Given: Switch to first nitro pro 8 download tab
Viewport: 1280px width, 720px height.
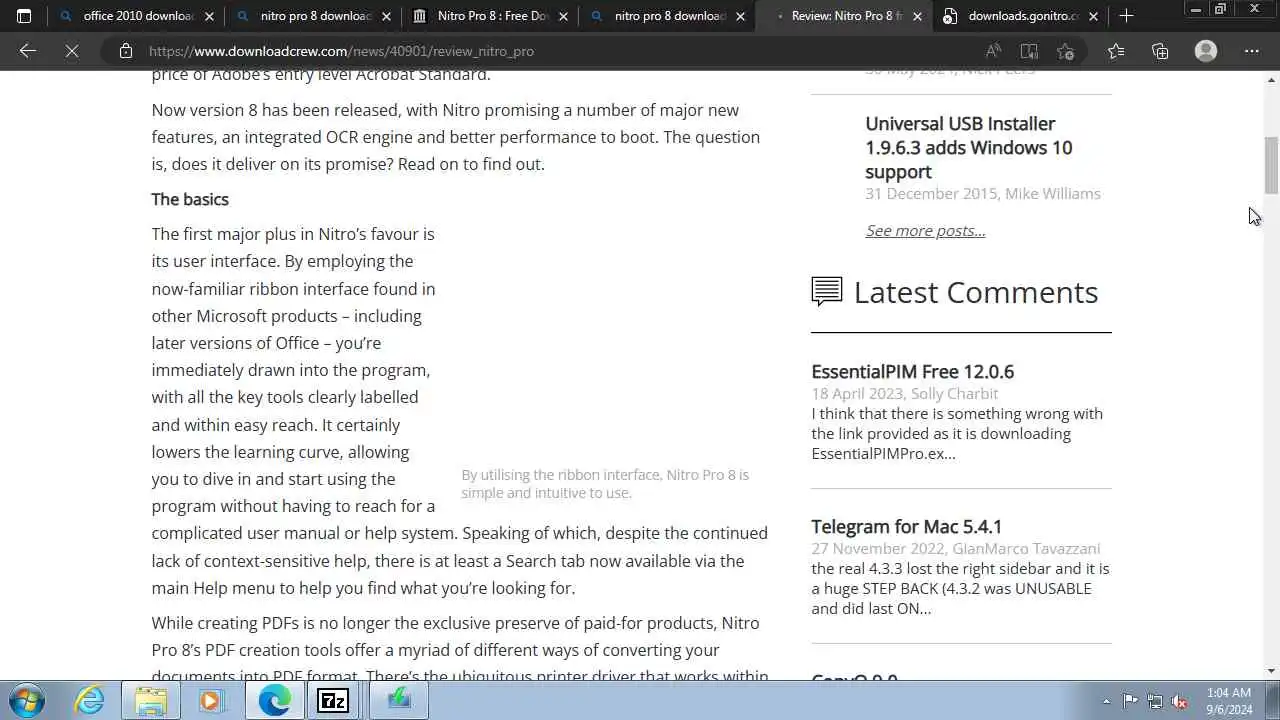Looking at the screenshot, I should [314, 16].
